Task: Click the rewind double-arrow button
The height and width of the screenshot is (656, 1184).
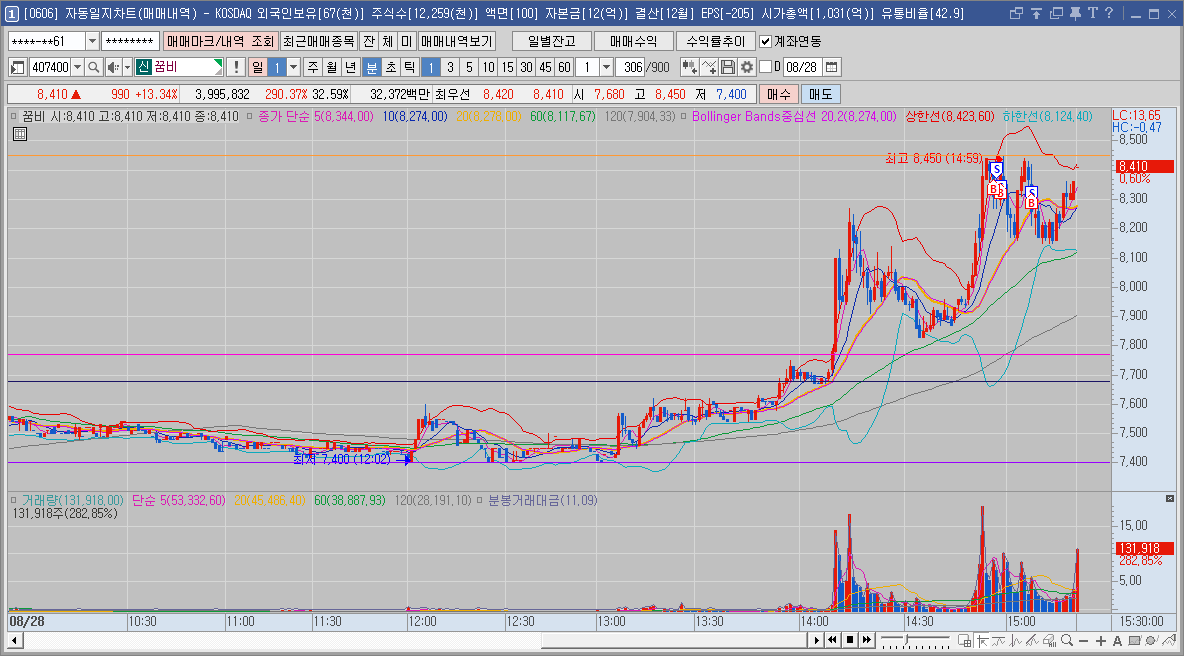Action: pyautogui.click(x=832, y=640)
